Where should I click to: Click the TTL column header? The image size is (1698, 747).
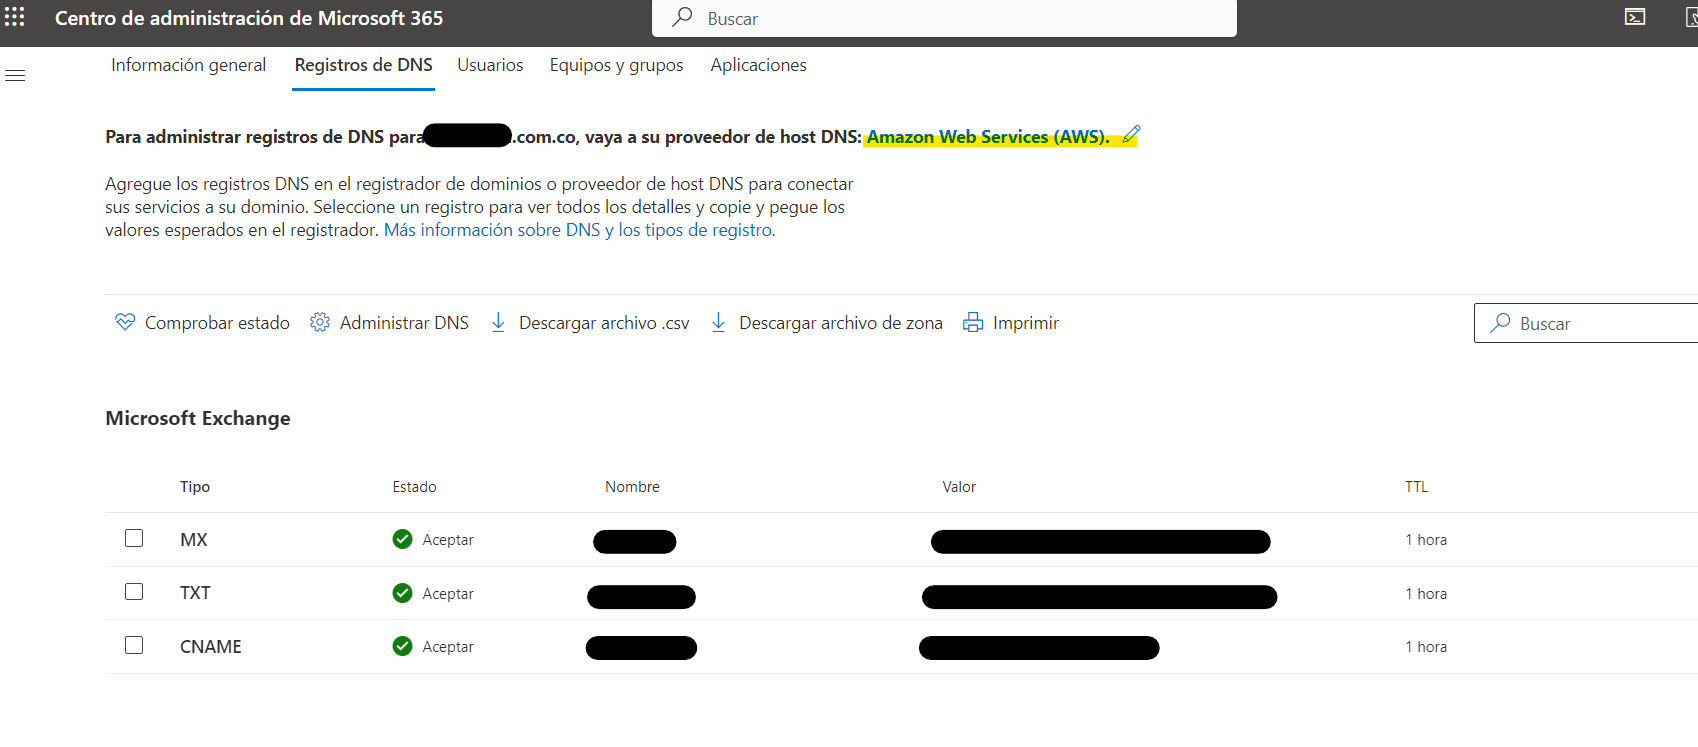tap(1416, 487)
